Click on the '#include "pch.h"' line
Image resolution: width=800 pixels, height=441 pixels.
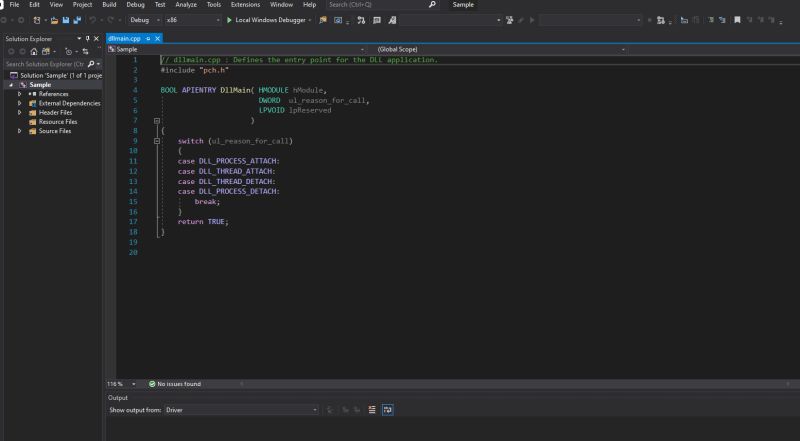(x=194, y=70)
